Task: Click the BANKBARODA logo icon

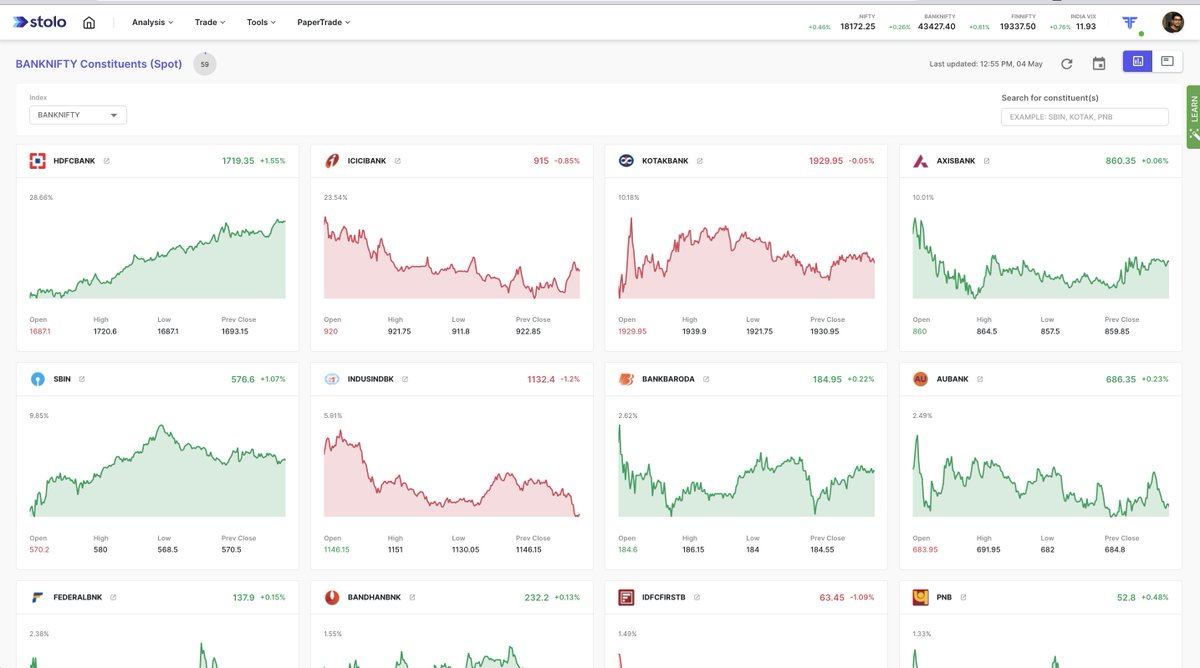Action: (627, 379)
